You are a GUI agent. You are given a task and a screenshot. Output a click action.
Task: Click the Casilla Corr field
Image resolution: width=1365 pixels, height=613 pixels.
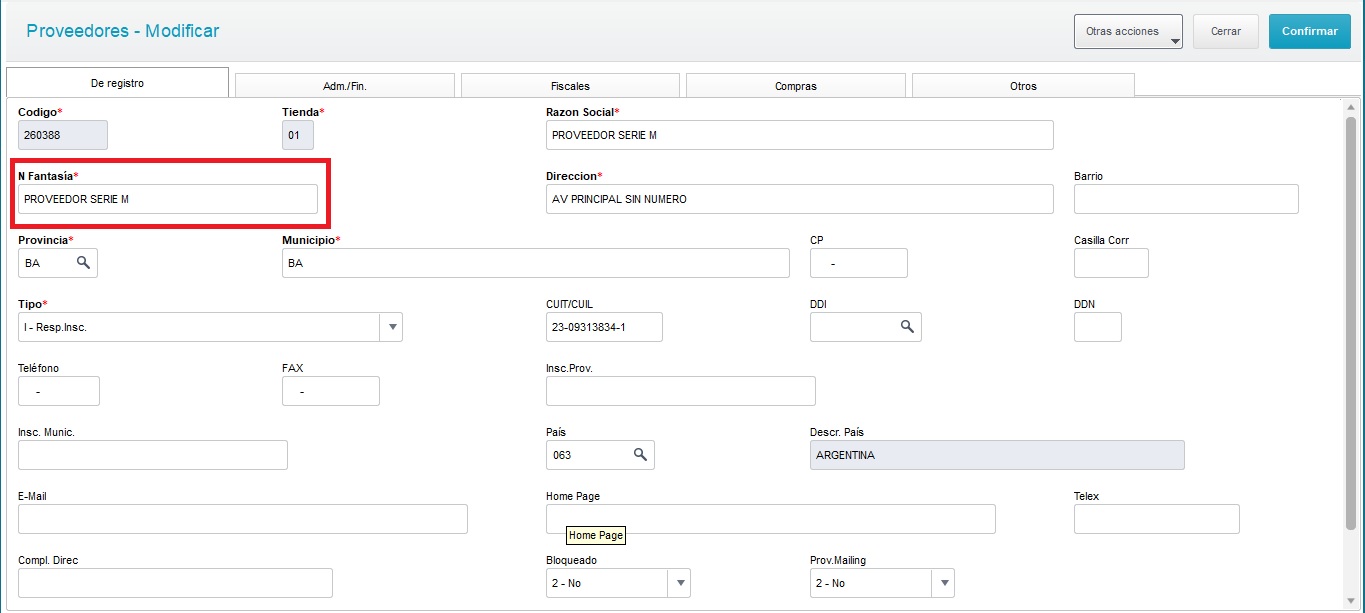pyautogui.click(x=1111, y=263)
